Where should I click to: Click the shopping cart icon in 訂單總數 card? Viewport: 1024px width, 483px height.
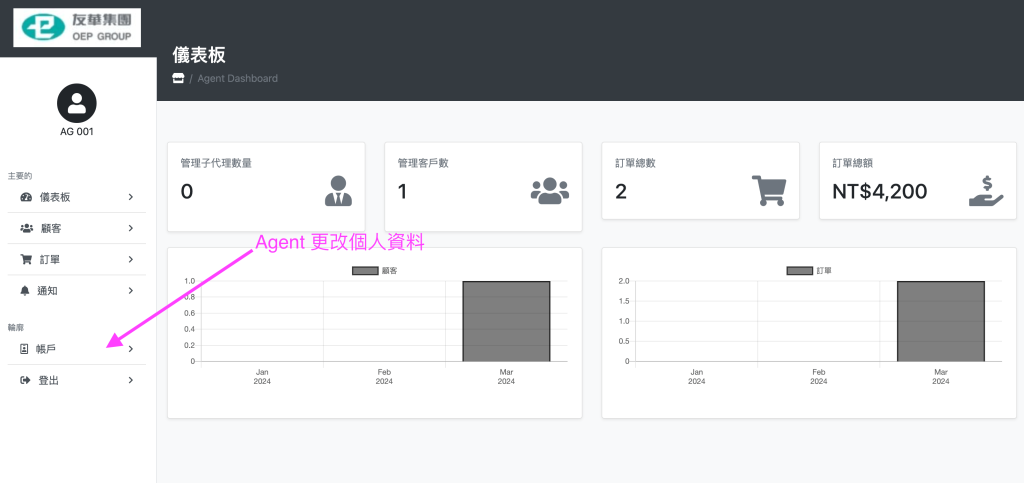click(768, 190)
